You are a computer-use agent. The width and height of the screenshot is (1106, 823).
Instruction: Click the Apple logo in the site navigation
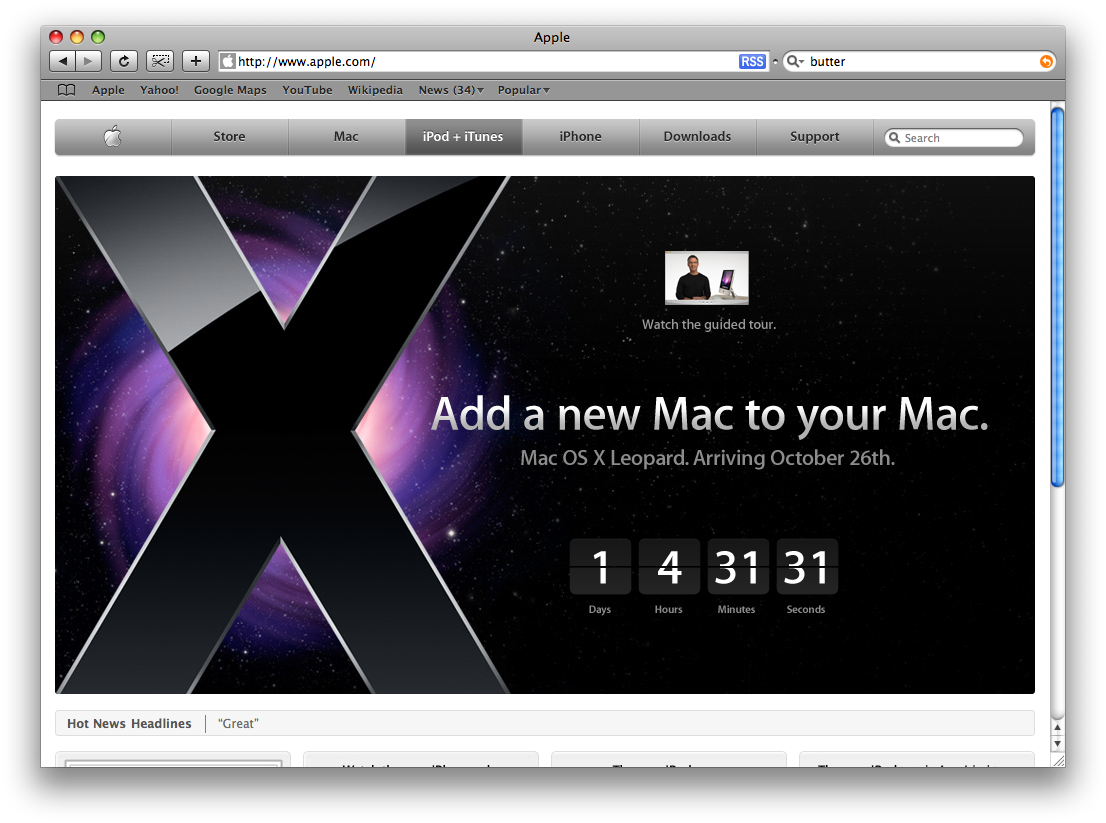(113, 136)
